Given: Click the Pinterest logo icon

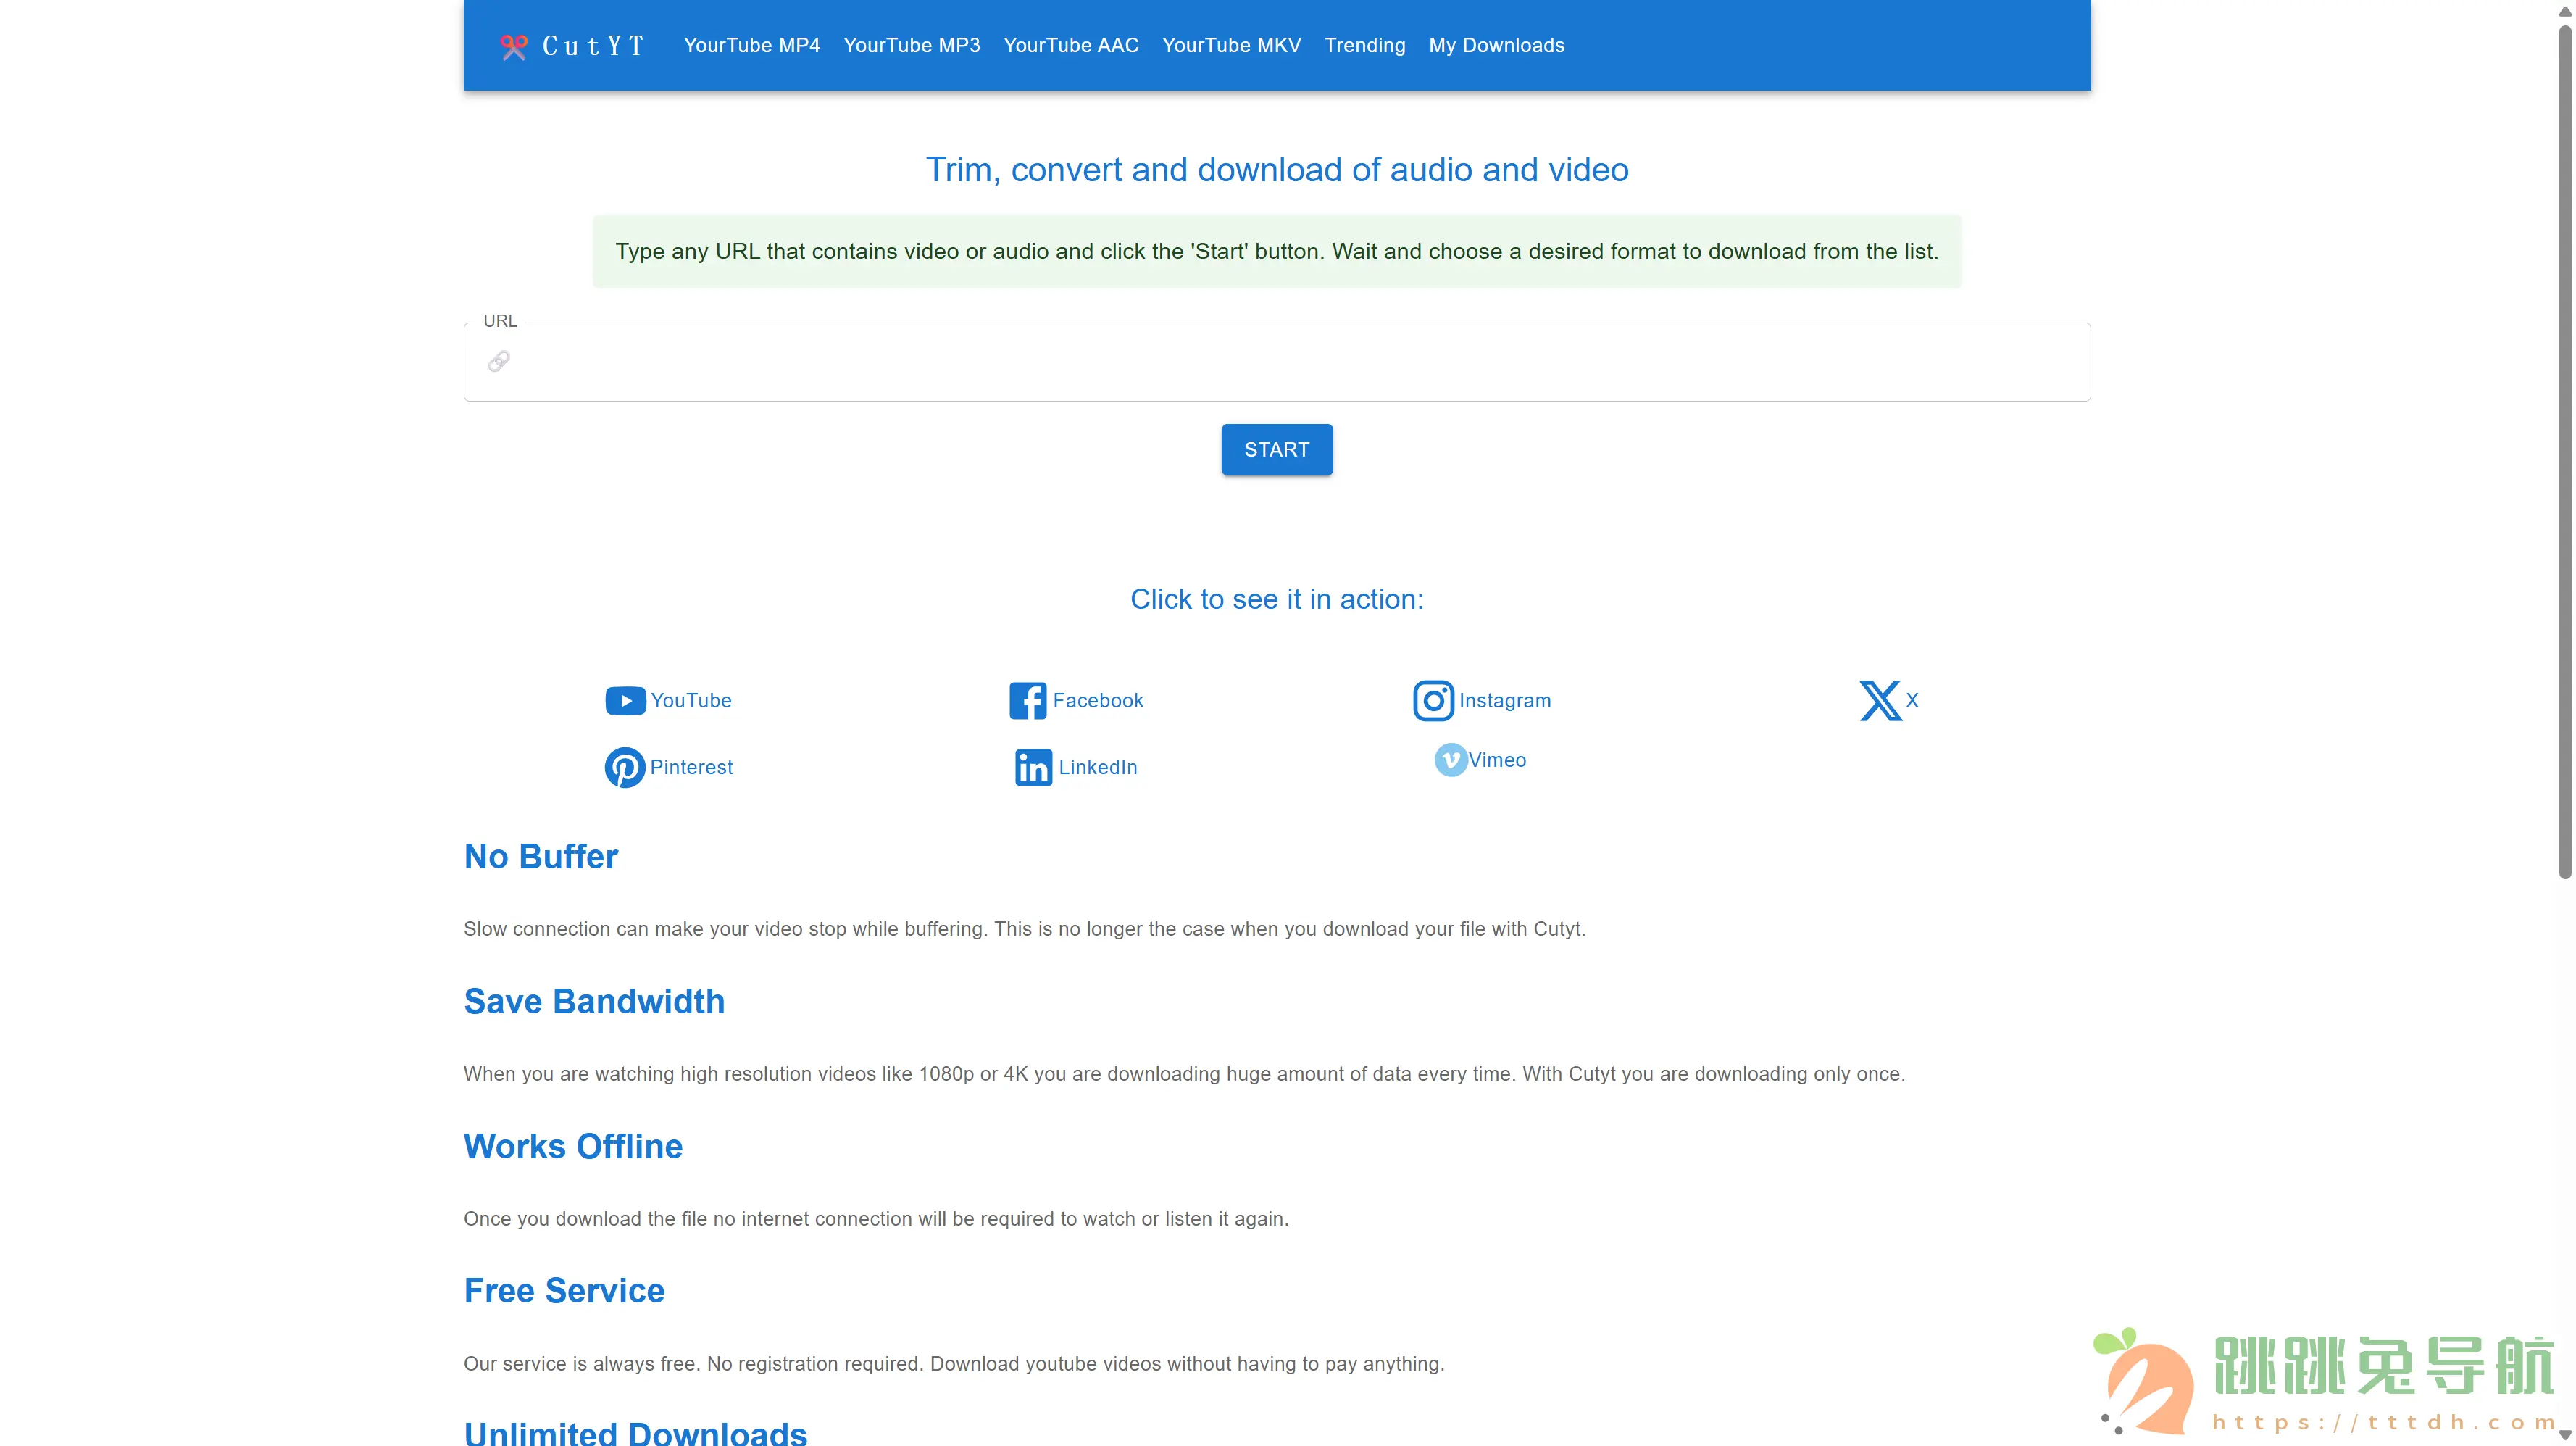Looking at the screenshot, I should coord(624,768).
